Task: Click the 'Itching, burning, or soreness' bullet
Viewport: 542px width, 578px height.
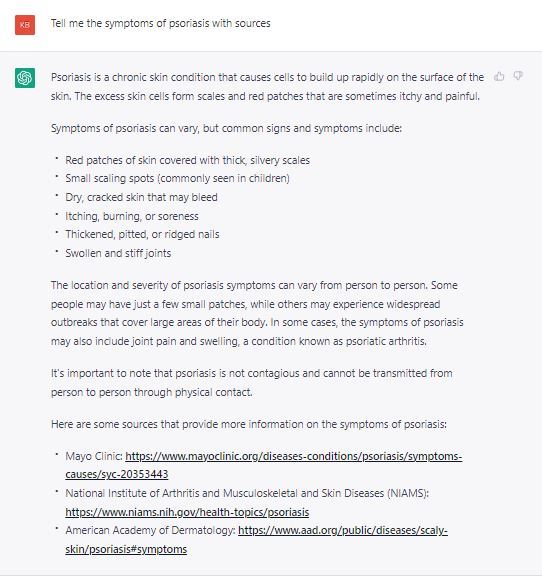Action: tap(132, 216)
